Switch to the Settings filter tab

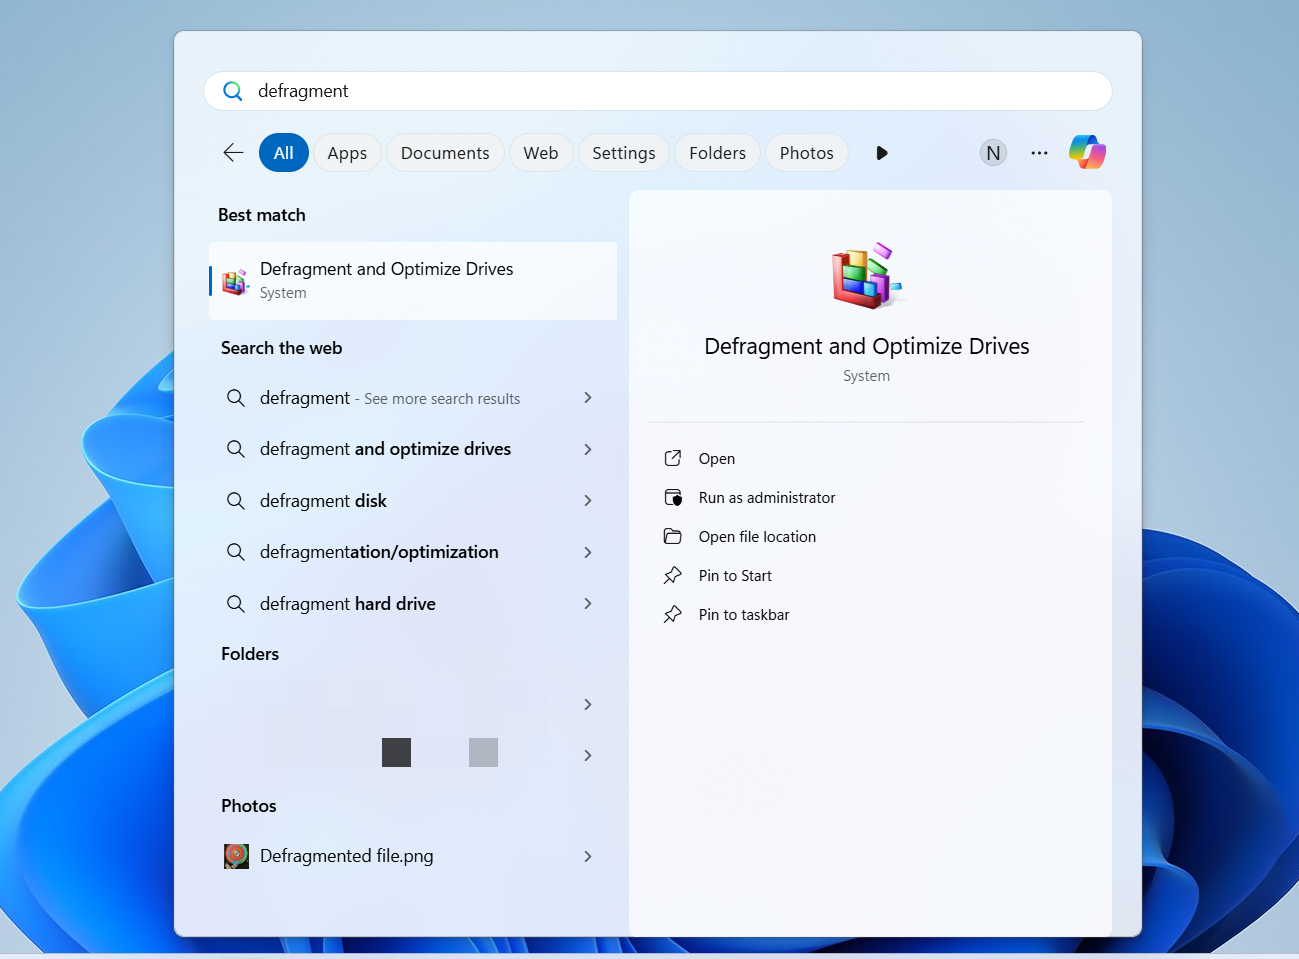[623, 152]
